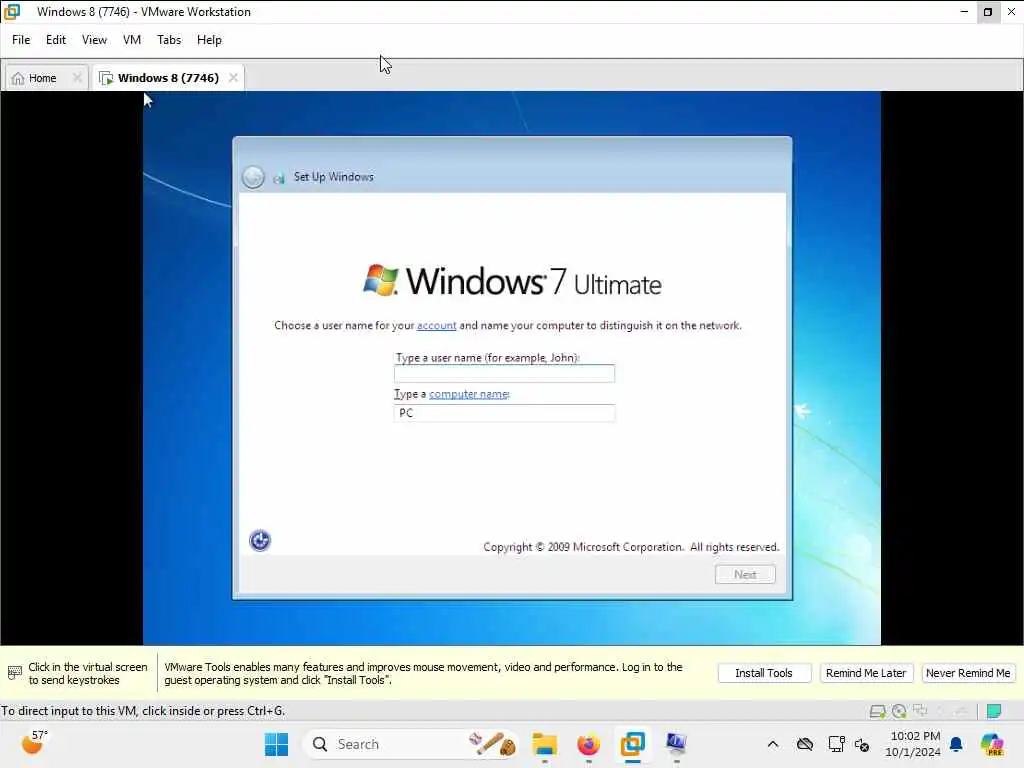Open Firefox from the taskbar
Screen dimensions: 1024x768
click(588, 744)
